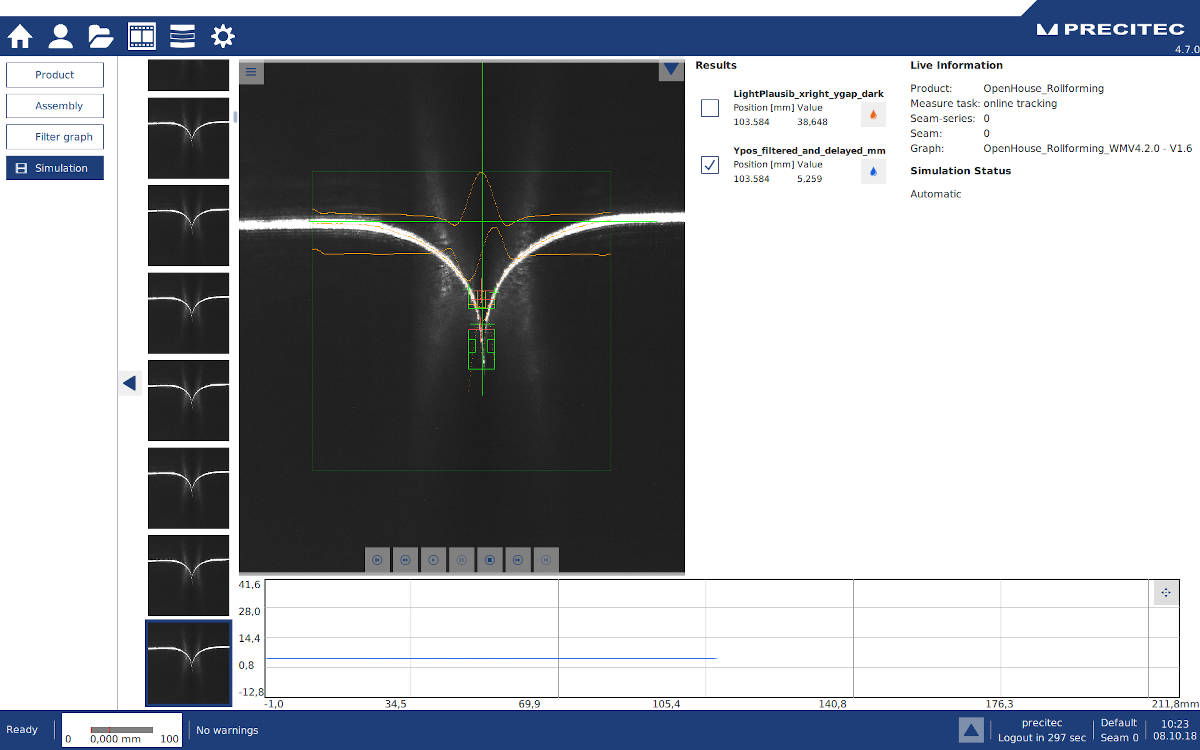Click the fast-forward playback button
1200x750 pixels.
pos(518,560)
